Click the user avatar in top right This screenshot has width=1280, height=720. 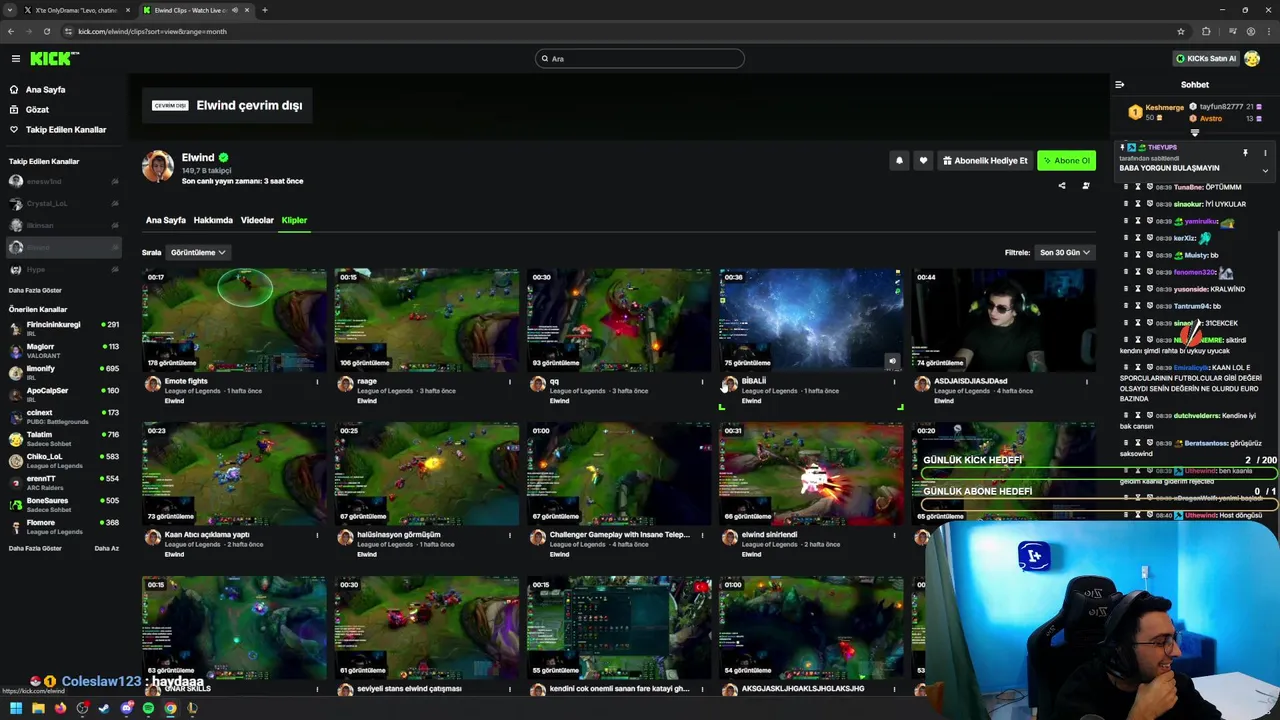point(1252,59)
